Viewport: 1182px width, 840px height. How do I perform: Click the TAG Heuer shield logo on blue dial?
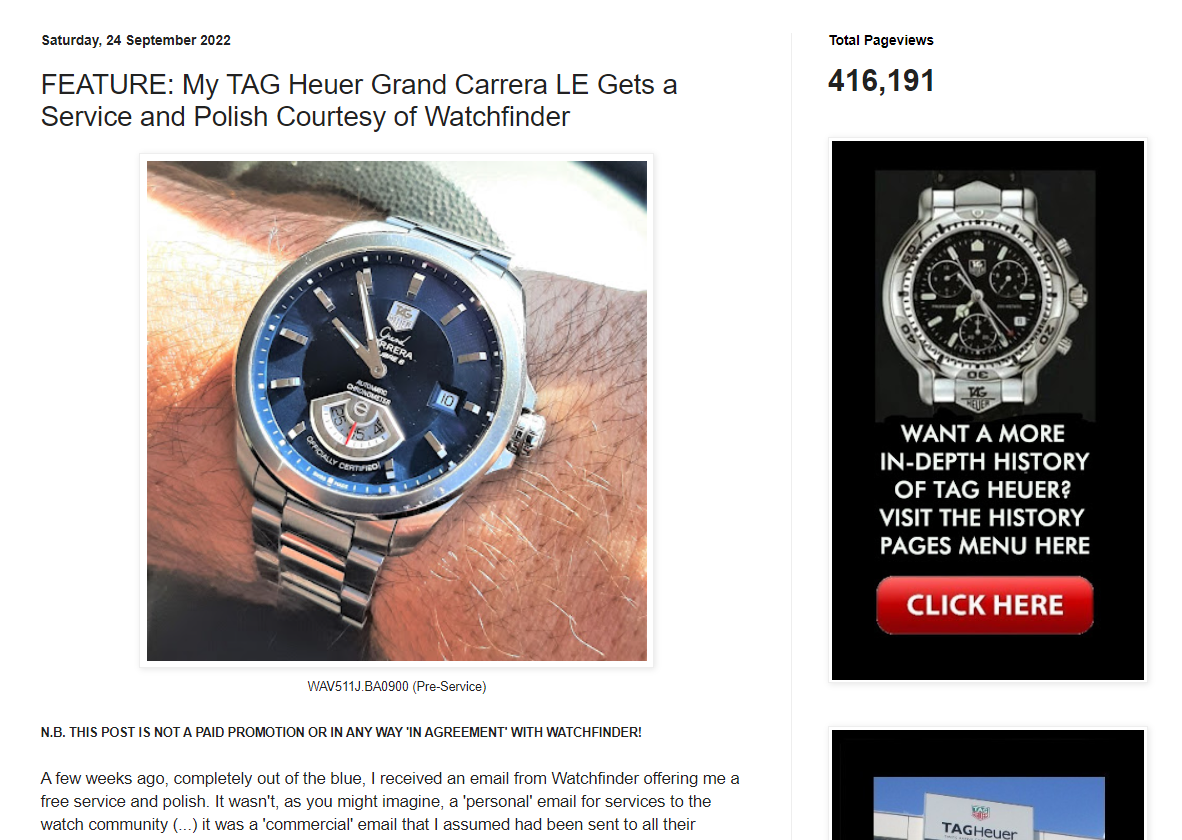click(403, 315)
